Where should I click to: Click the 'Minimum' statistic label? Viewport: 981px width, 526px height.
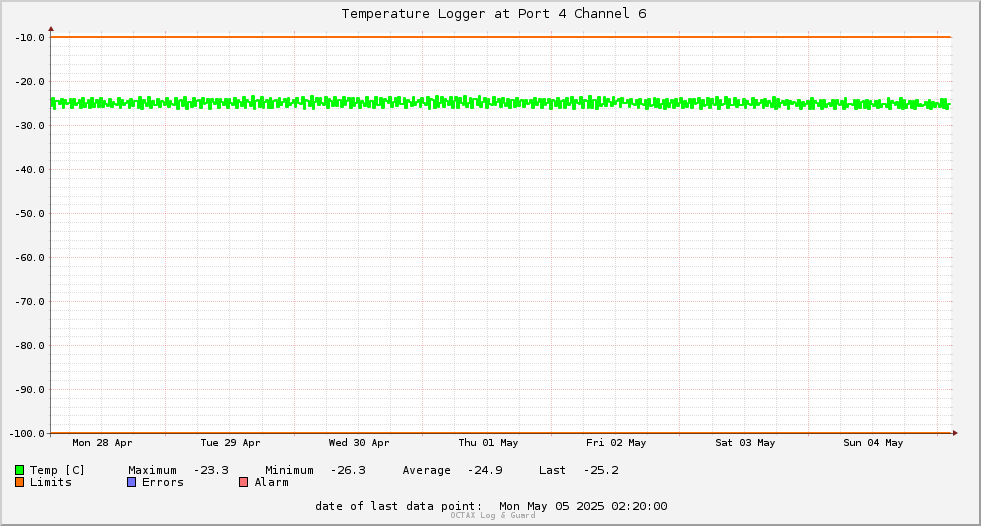click(290, 470)
